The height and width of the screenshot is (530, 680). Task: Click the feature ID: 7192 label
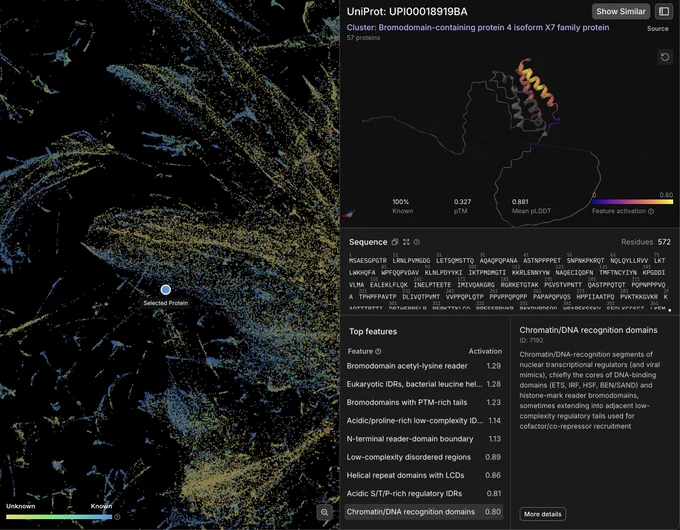coord(531,340)
